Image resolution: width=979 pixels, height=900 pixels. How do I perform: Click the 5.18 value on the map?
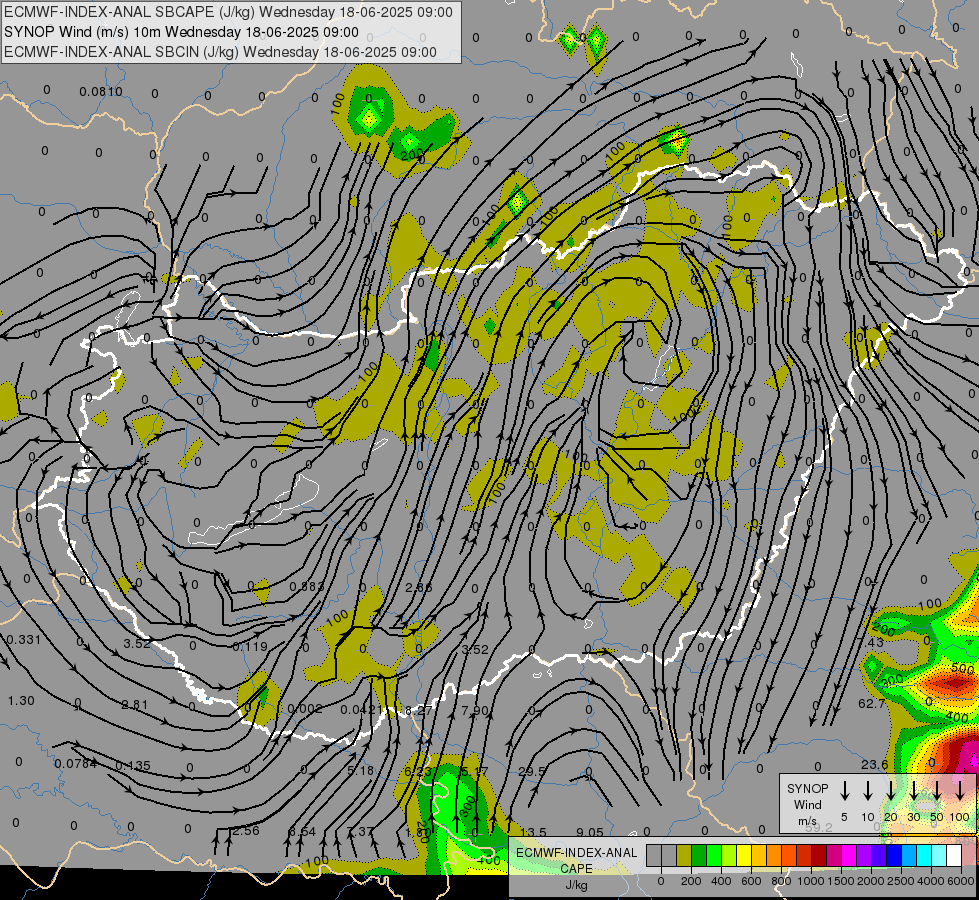(360, 771)
